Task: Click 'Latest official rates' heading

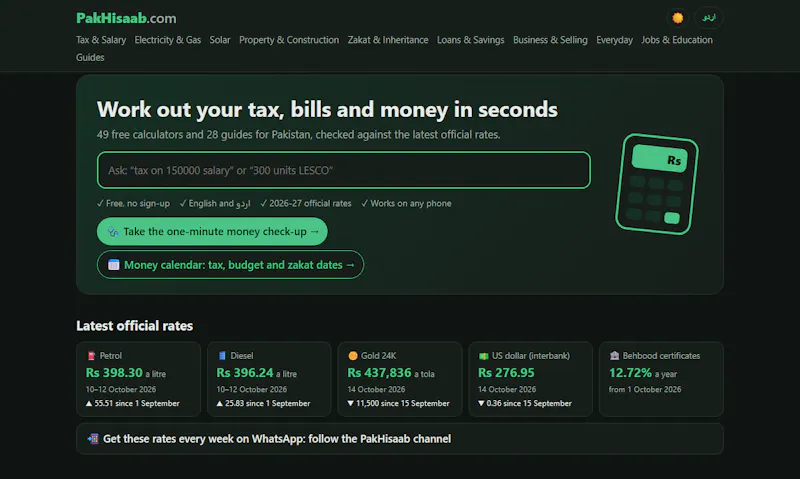Action: point(135,326)
